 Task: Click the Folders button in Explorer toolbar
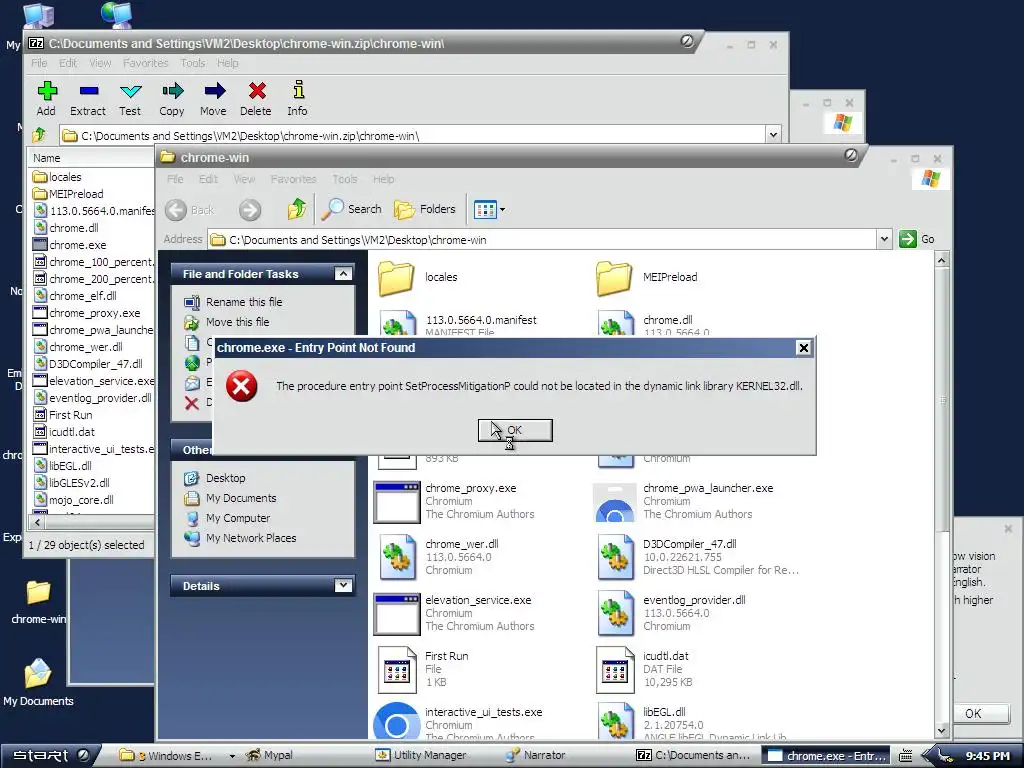pos(424,209)
